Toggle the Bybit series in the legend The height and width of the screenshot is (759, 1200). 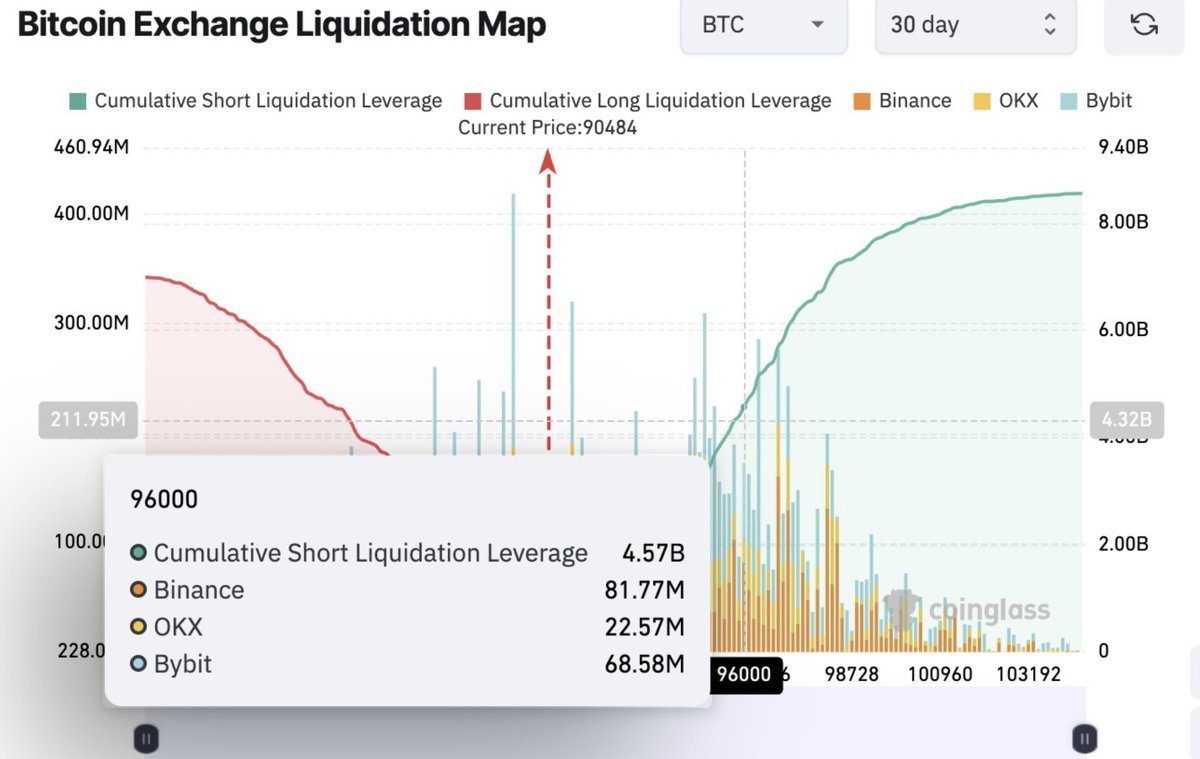pos(1098,100)
